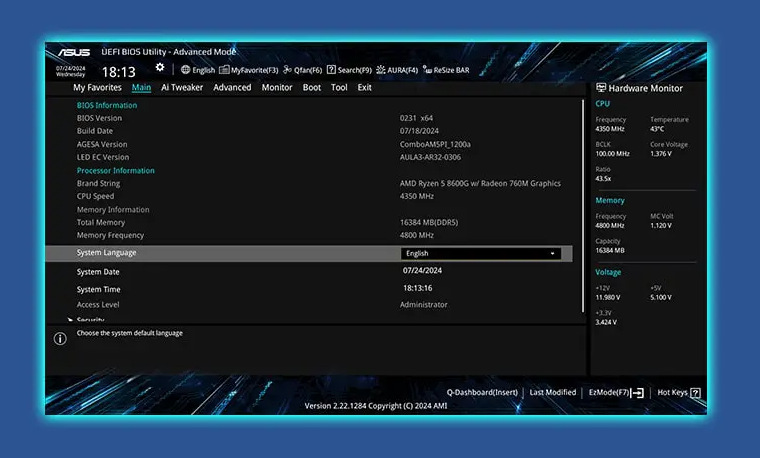This screenshot has width=760, height=458.
Task: Click the ASUS logo
Action: coord(74,52)
